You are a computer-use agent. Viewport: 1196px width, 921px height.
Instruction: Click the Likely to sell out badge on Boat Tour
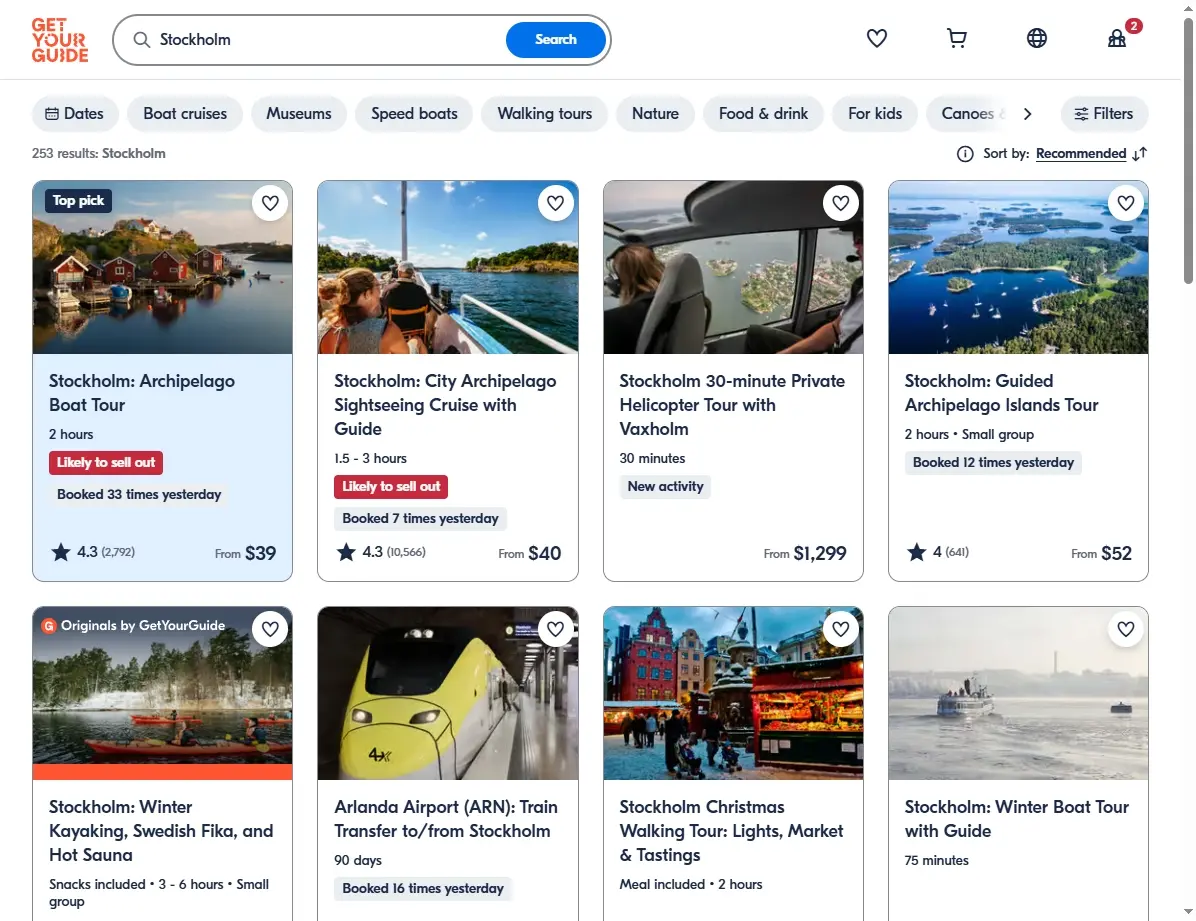[106, 462]
